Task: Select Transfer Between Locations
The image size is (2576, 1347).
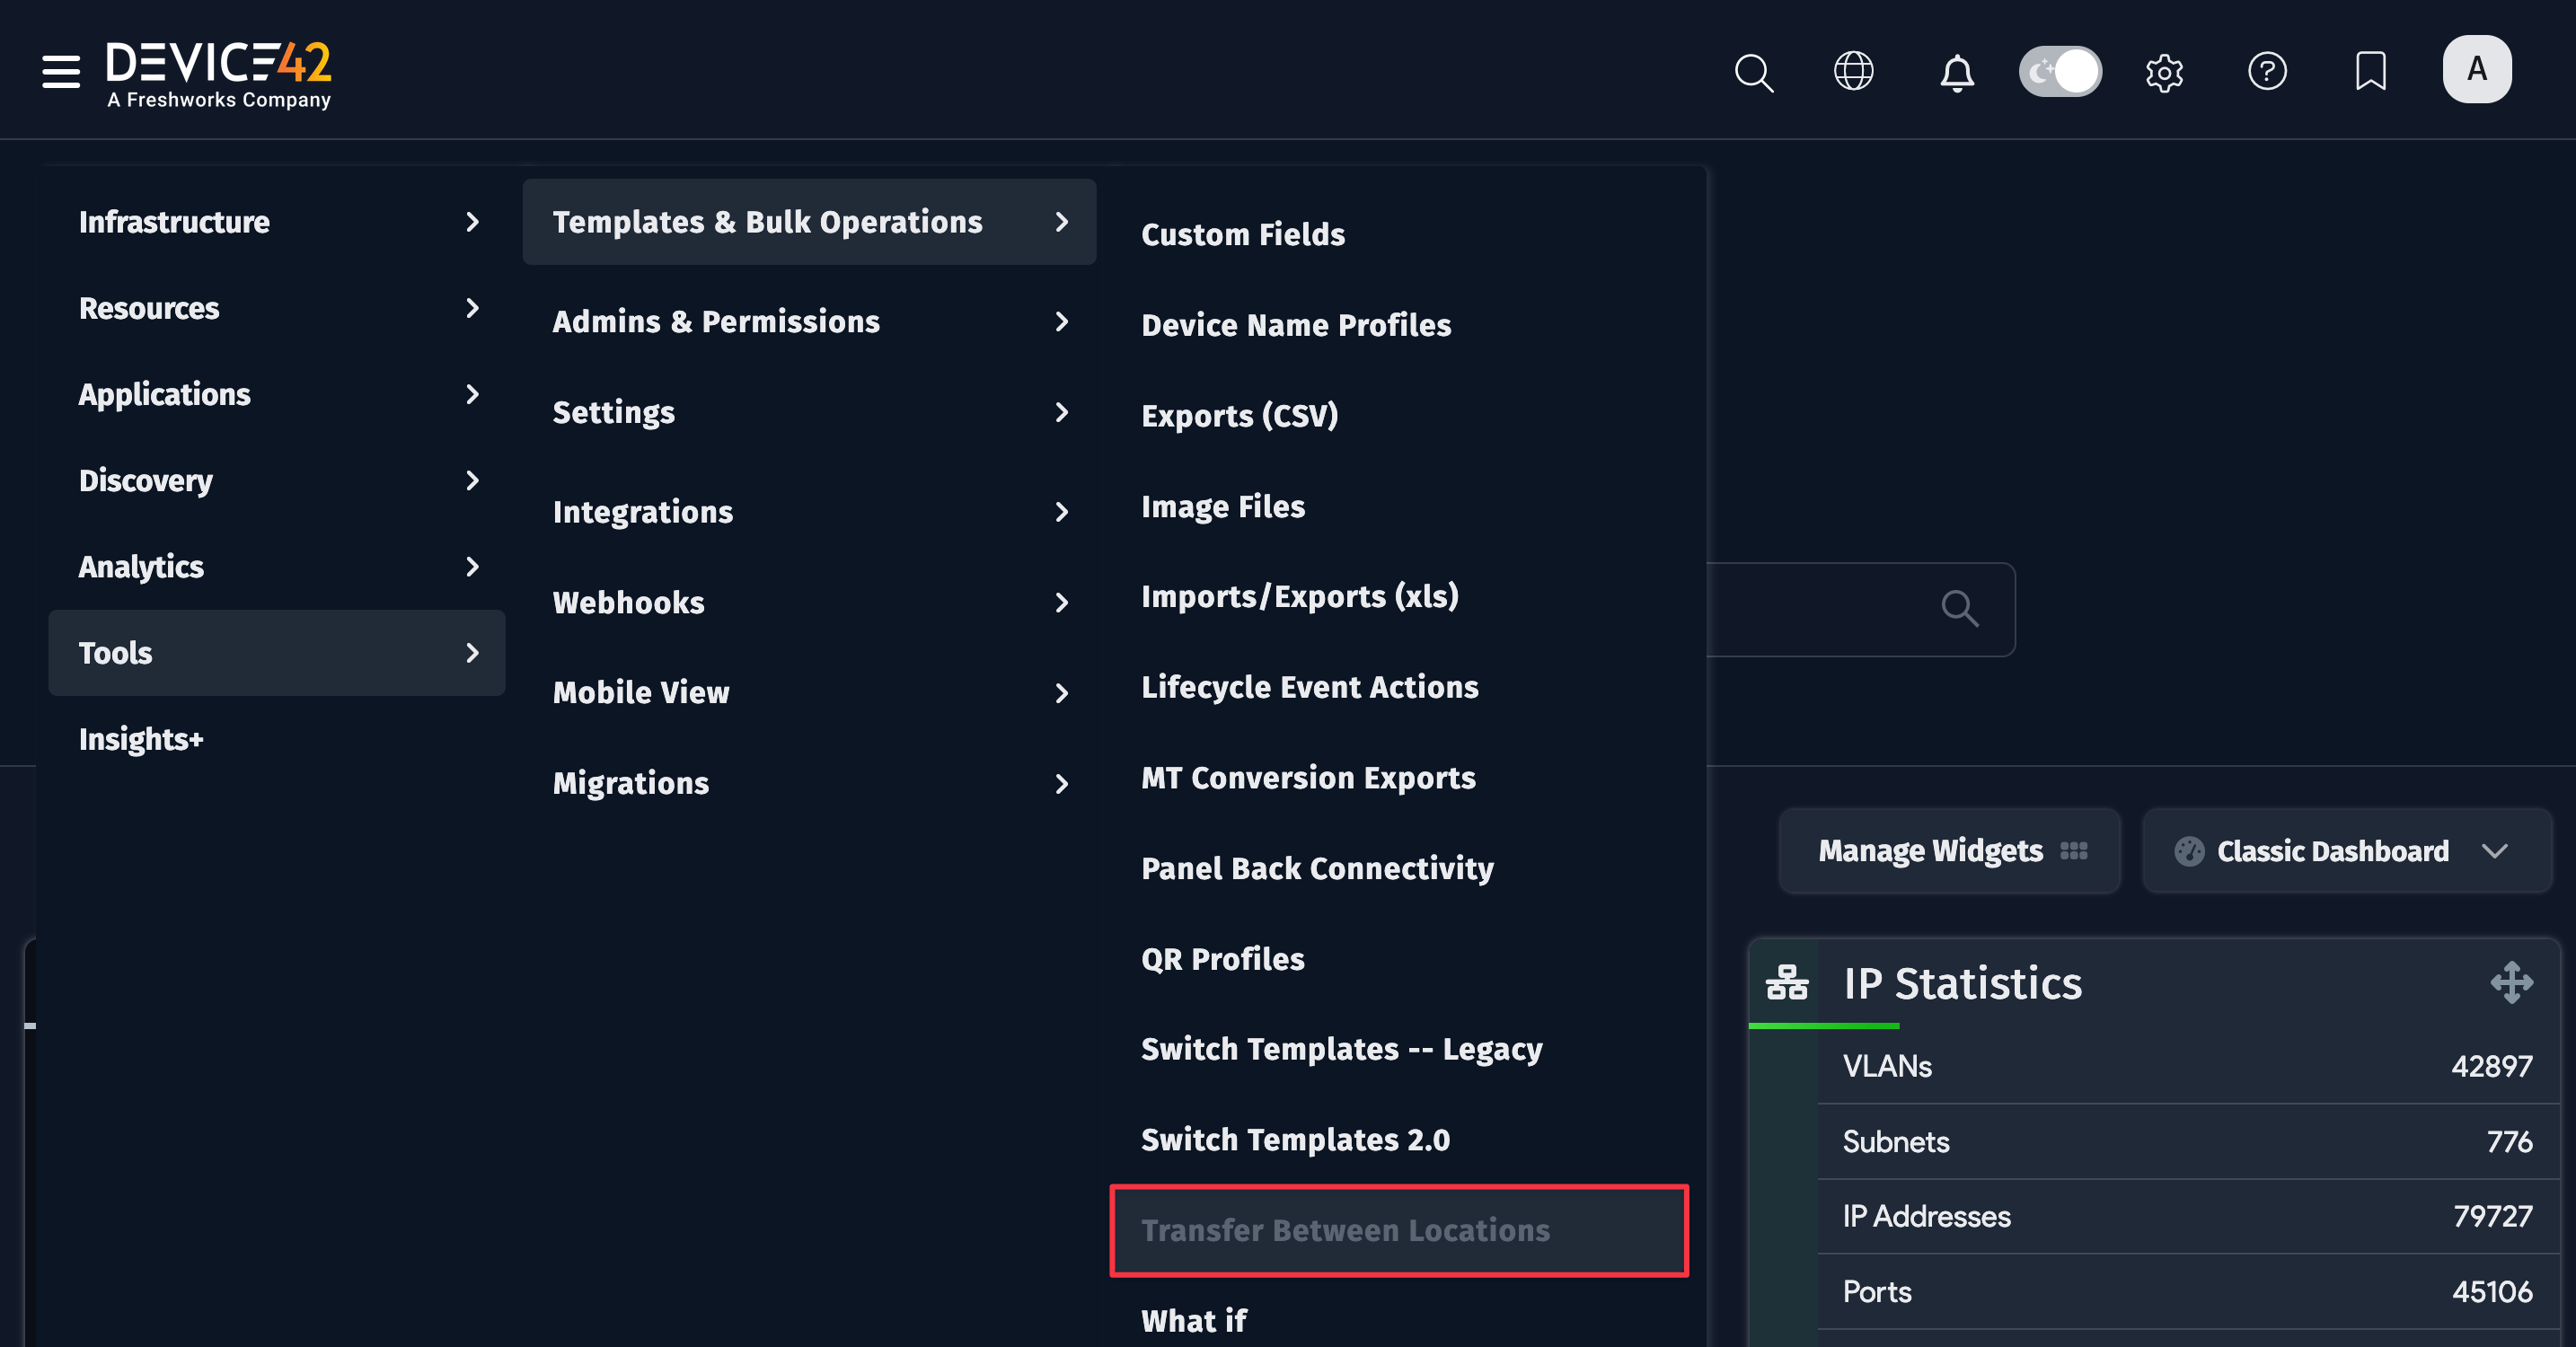Action: pyautogui.click(x=1345, y=1231)
